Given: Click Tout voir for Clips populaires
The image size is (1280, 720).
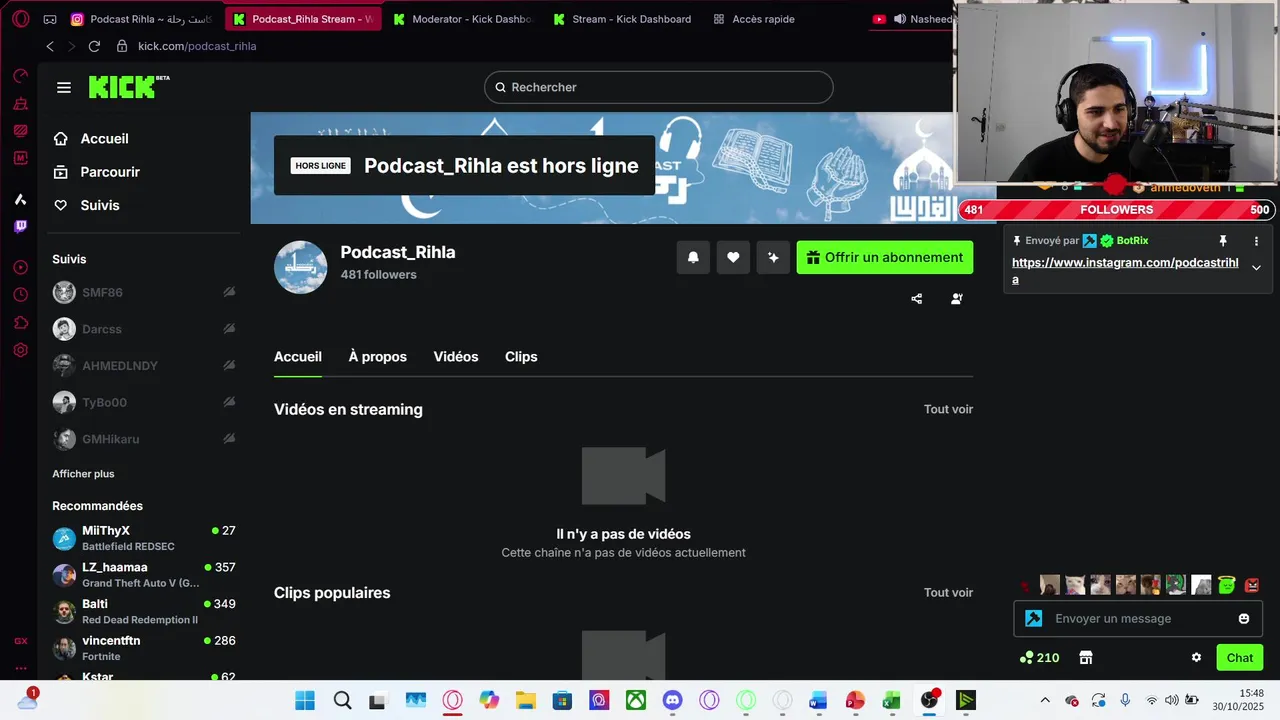Looking at the screenshot, I should click(948, 593).
